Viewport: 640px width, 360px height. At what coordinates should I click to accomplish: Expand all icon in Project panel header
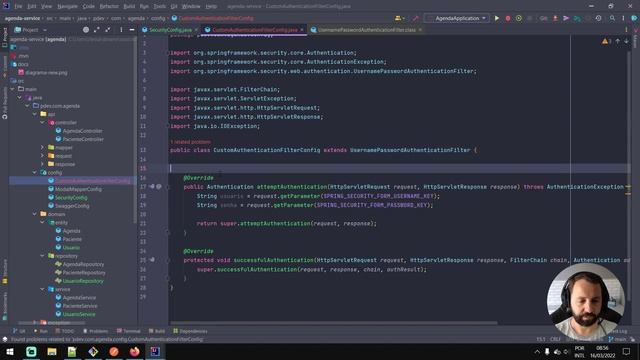point(97,30)
